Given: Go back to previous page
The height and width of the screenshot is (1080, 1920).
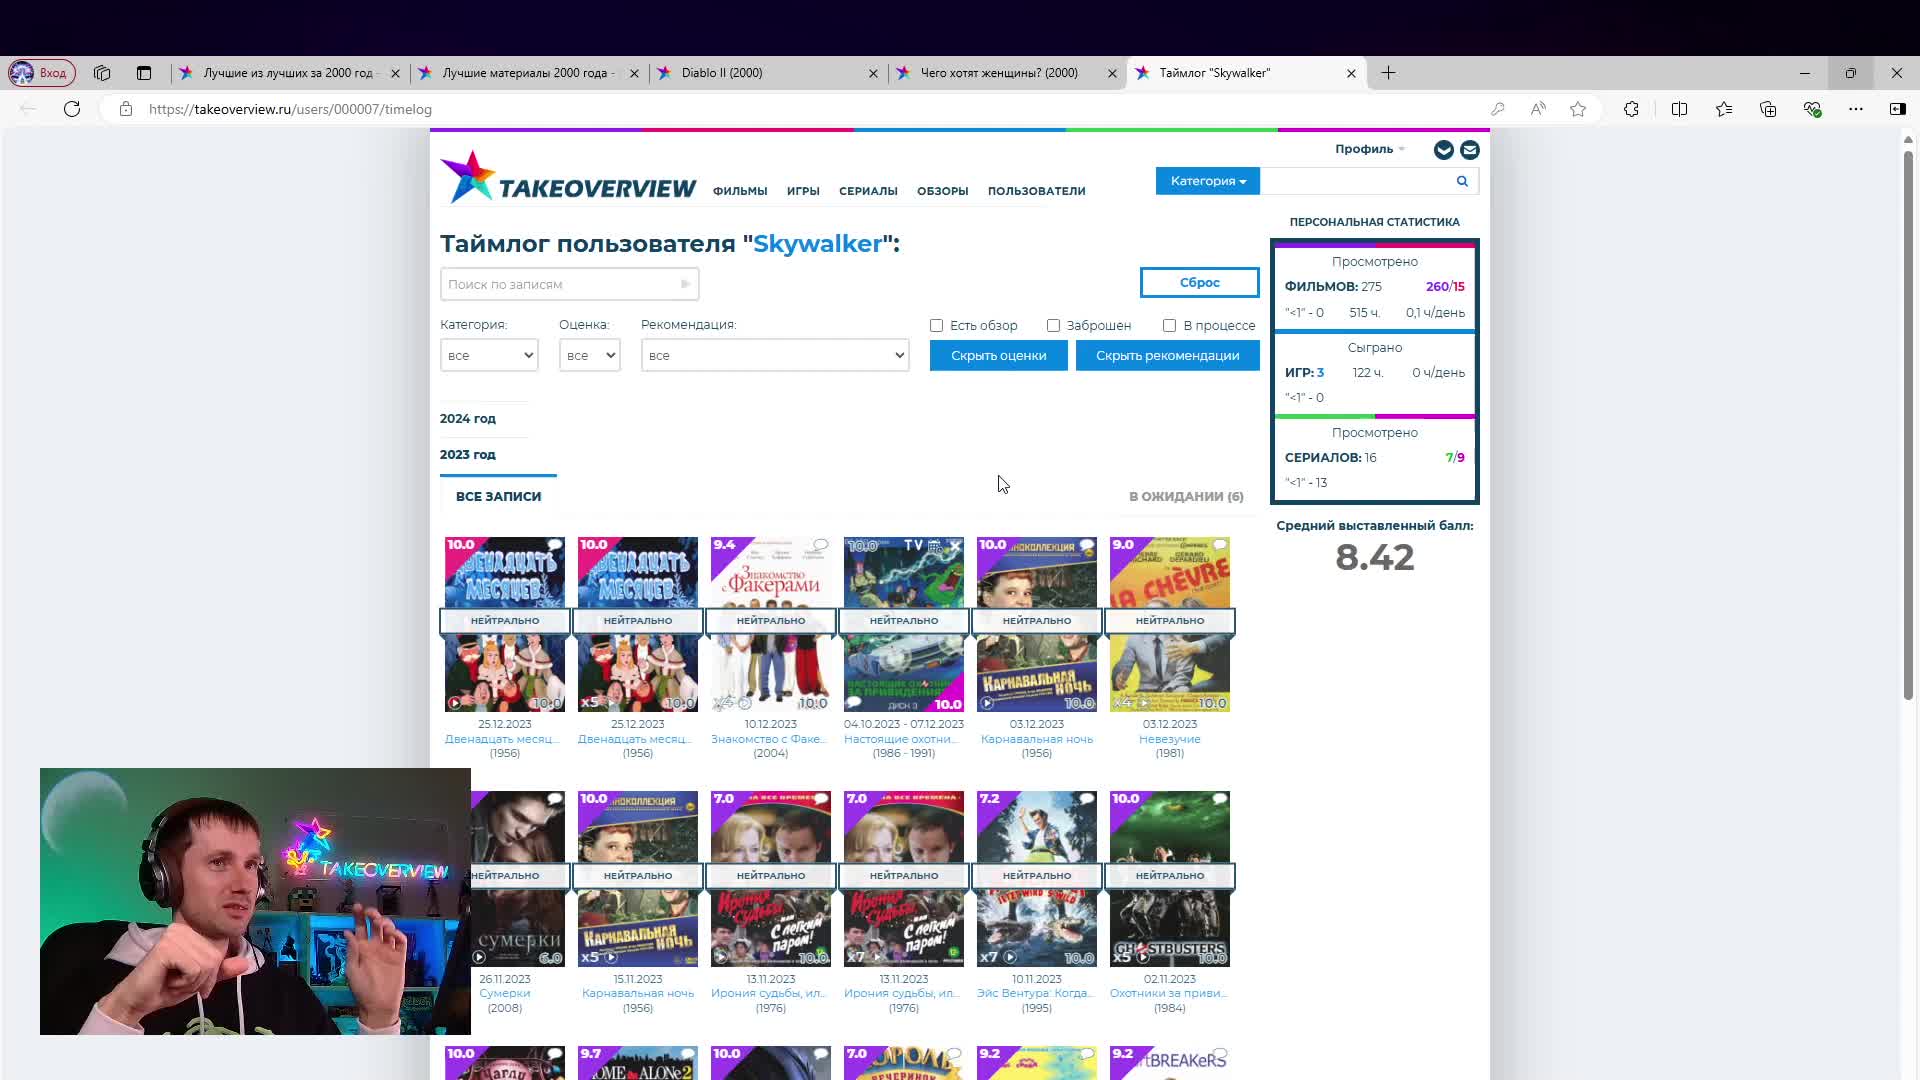Looking at the screenshot, I should pyautogui.click(x=28, y=109).
